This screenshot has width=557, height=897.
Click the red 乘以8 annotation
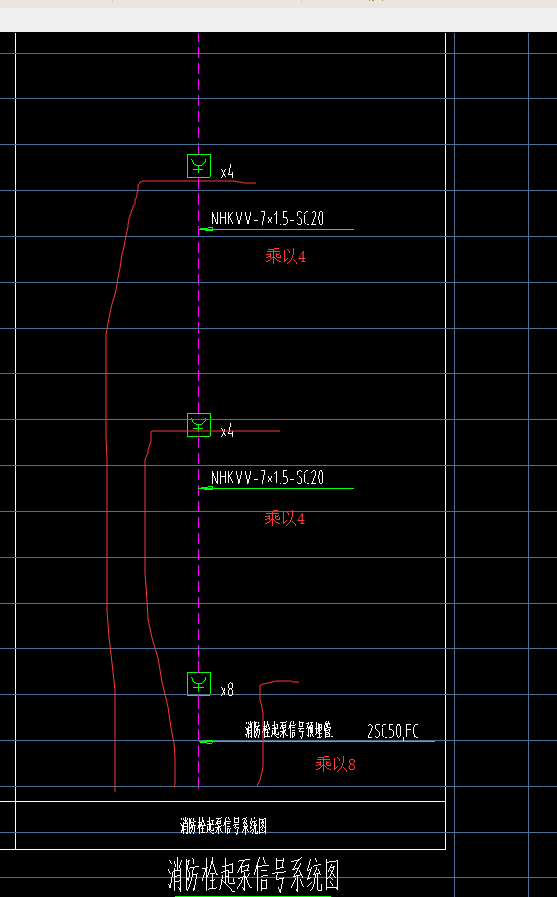pos(336,764)
